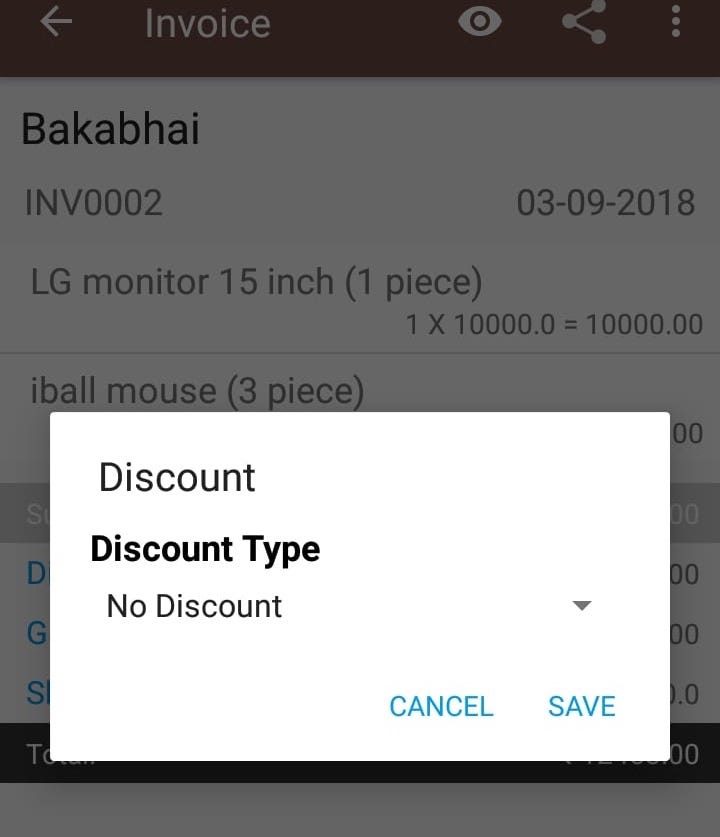Open the three-dot overflow menu
The image size is (720, 837).
[676, 22]
